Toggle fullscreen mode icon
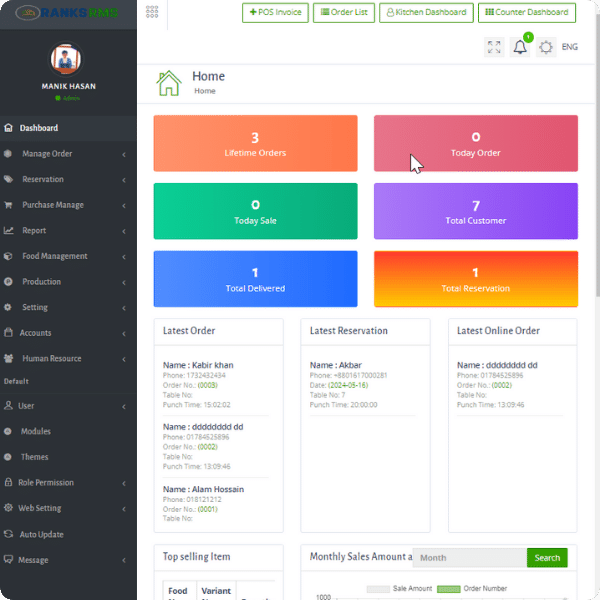This screenshot has height=600, width=600. 493,47
